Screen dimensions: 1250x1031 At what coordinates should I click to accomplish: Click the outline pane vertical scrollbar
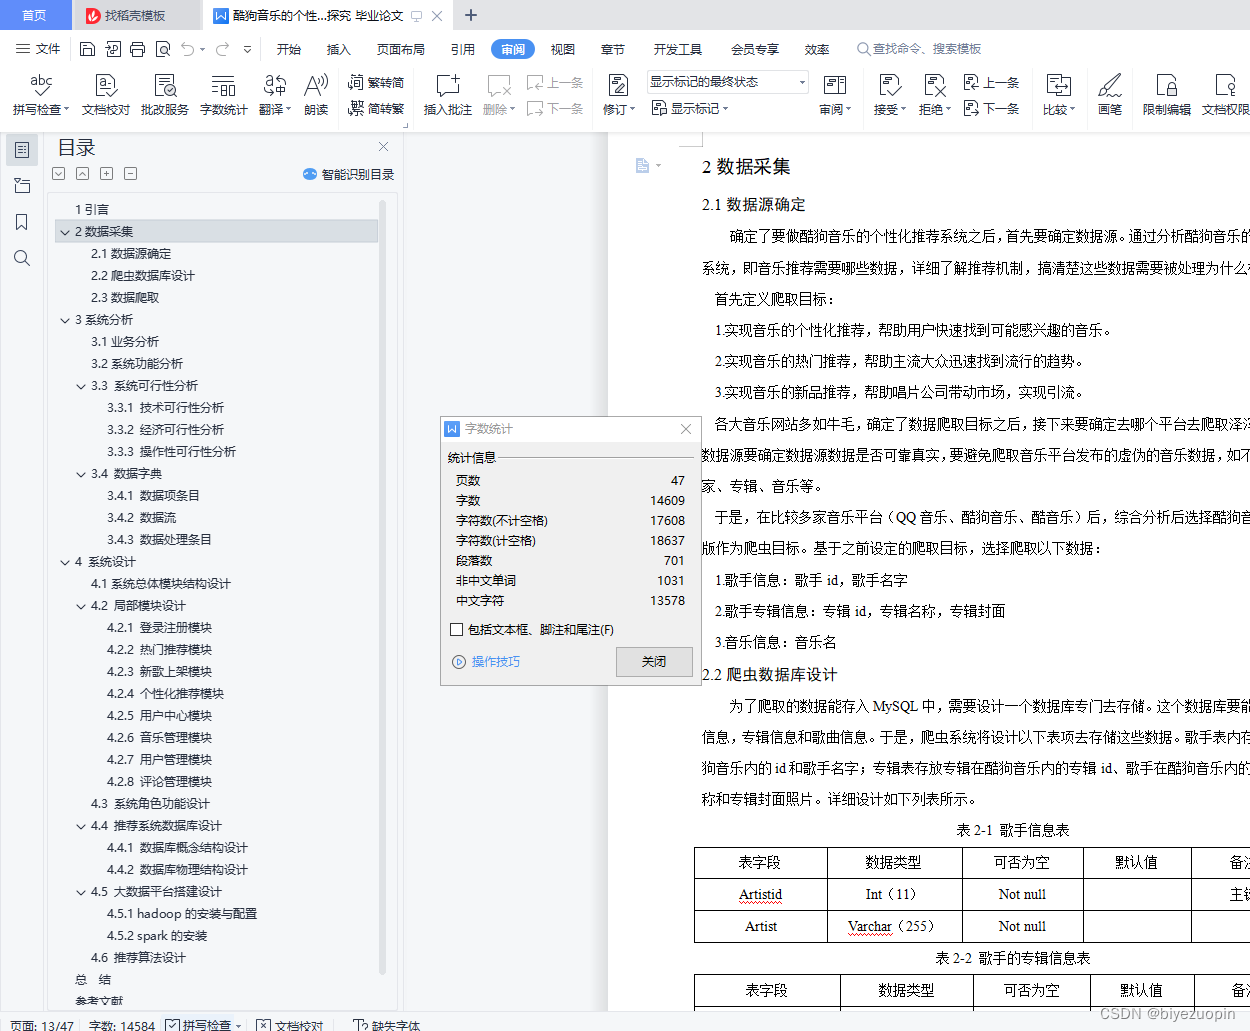click(382, 586)
